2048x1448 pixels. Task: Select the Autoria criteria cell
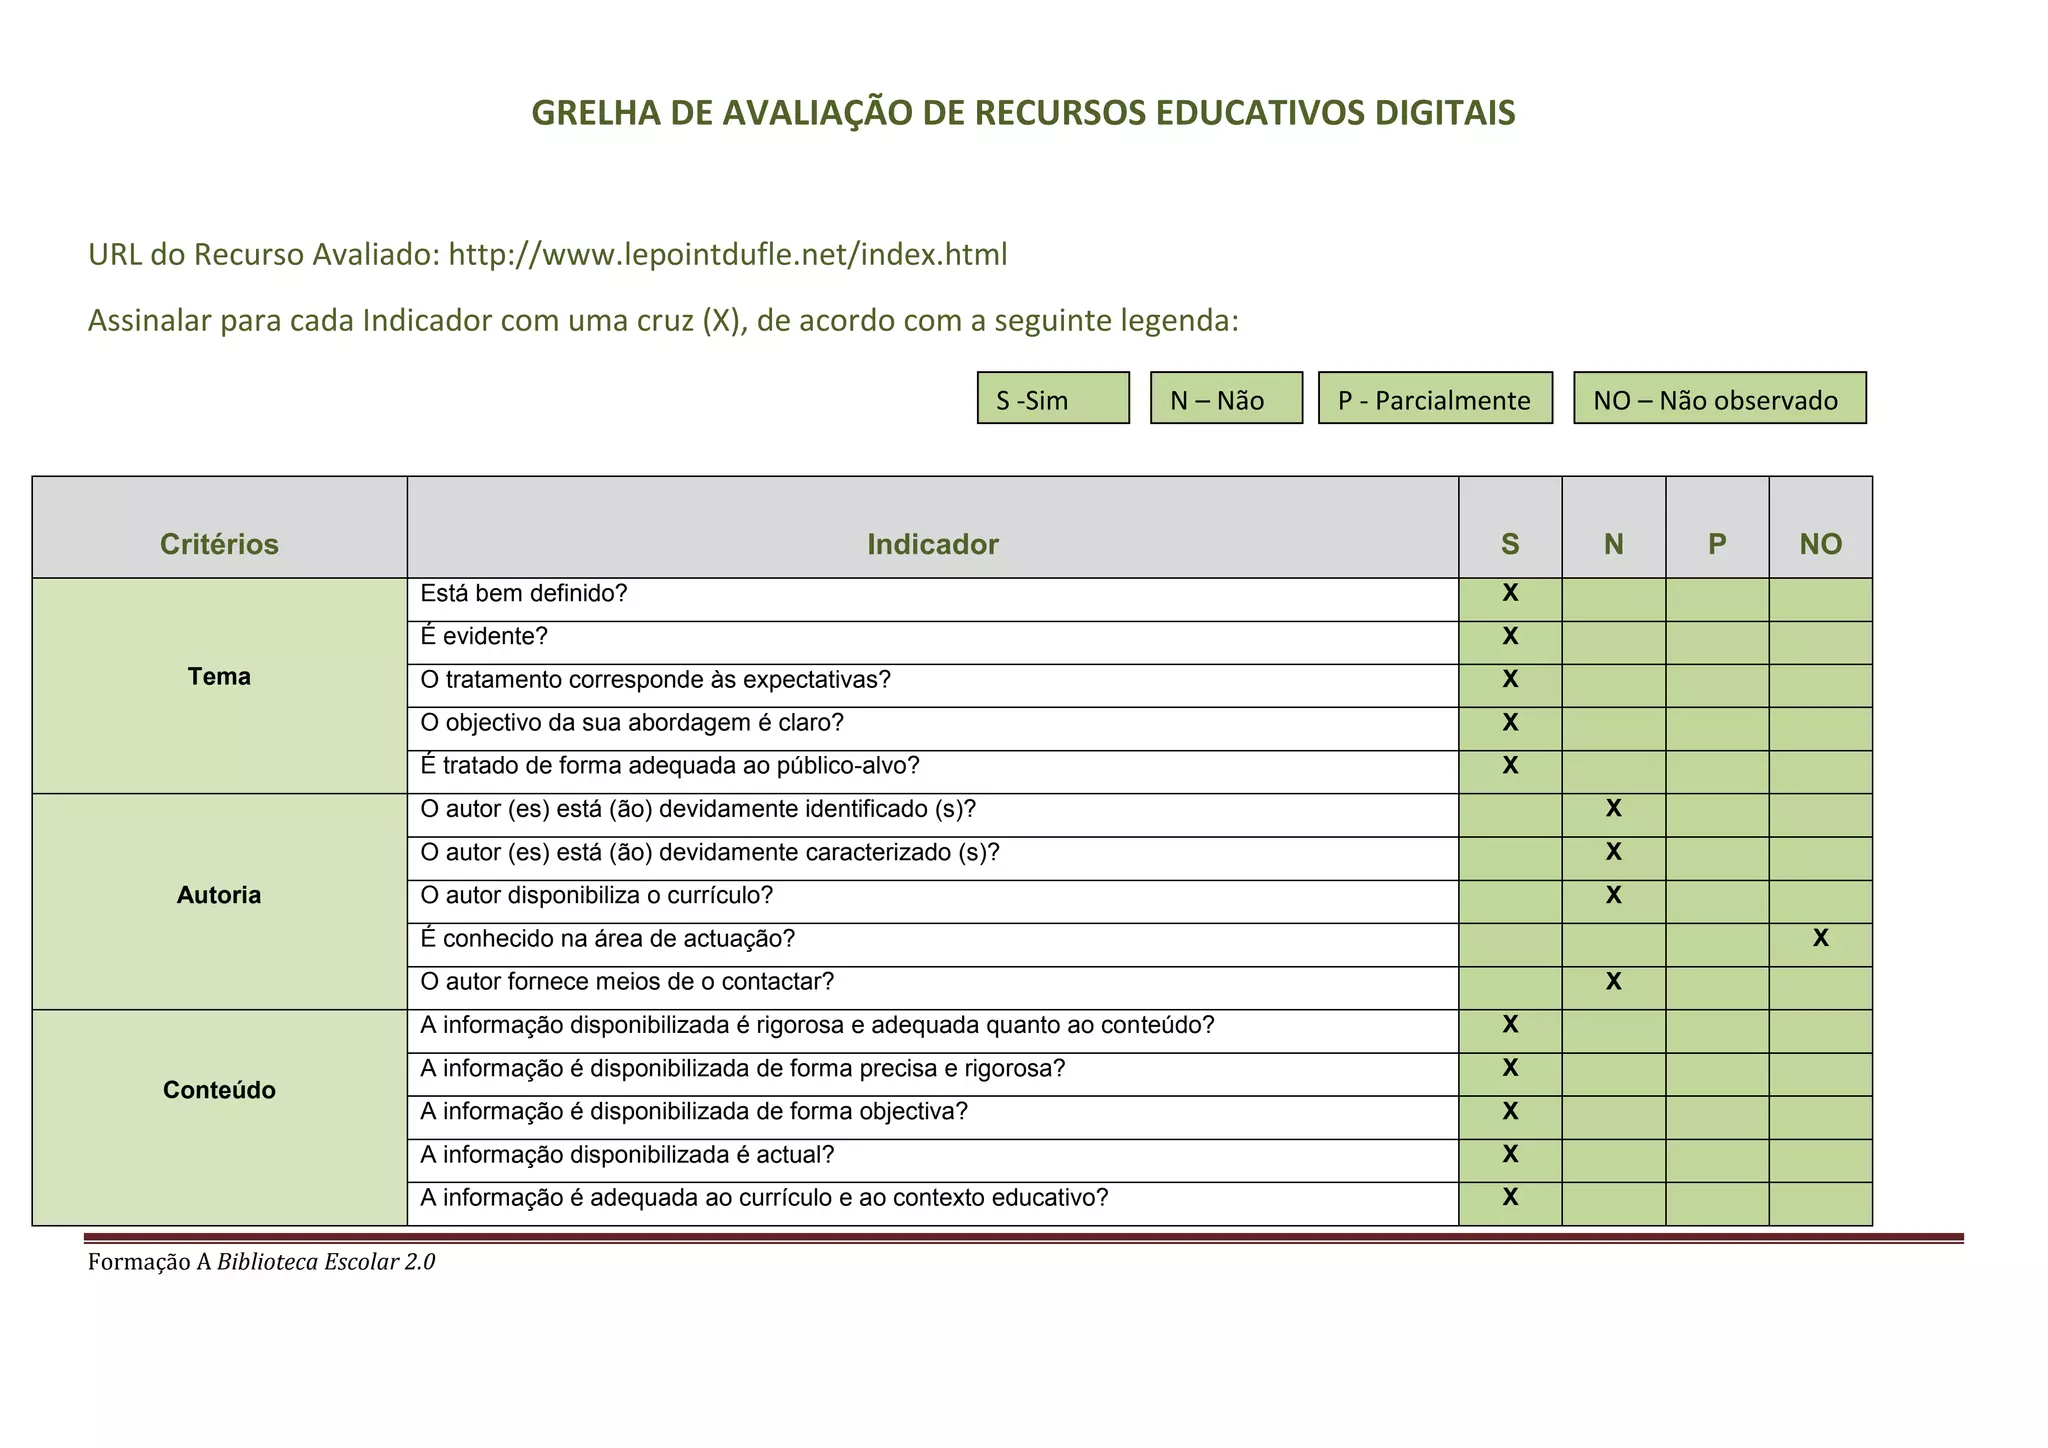219,895
